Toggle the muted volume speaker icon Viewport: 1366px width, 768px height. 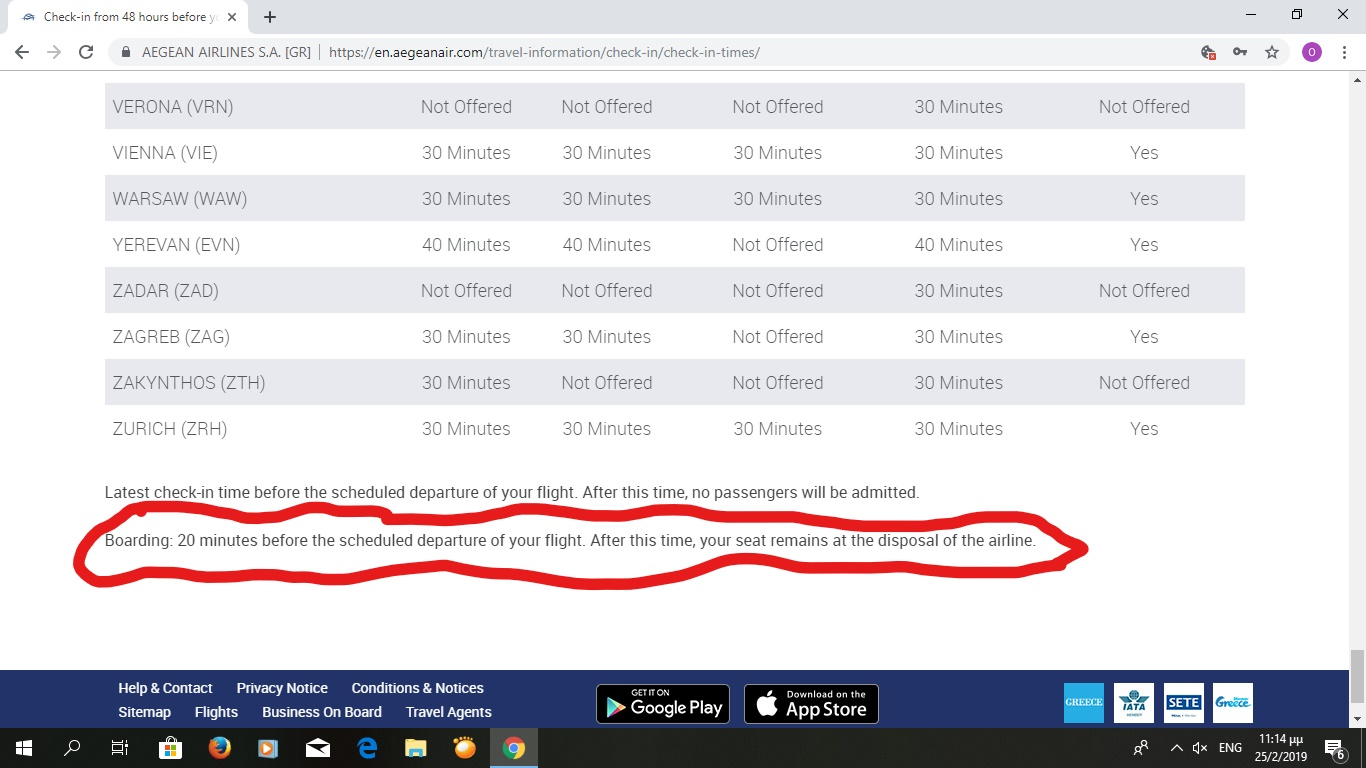[x=1200, y=748]
